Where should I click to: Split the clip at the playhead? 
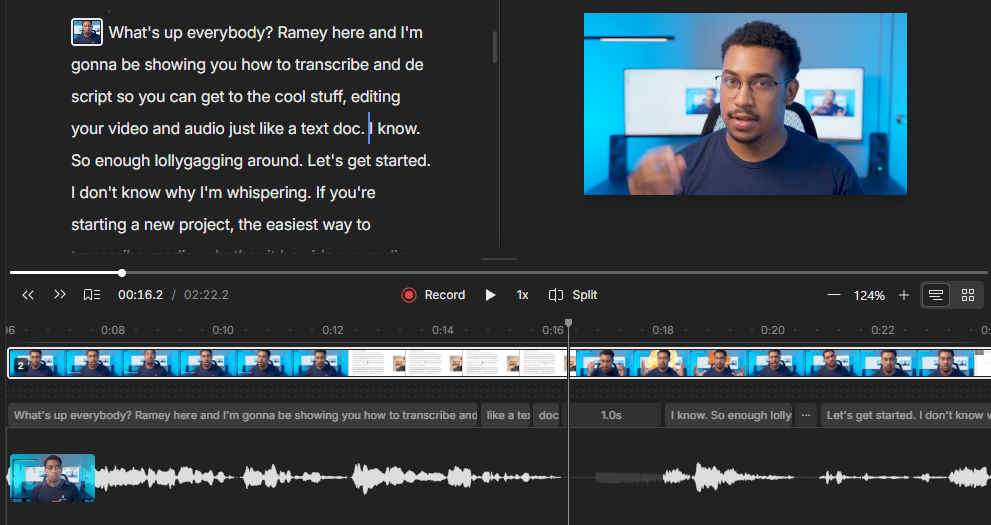573,295
